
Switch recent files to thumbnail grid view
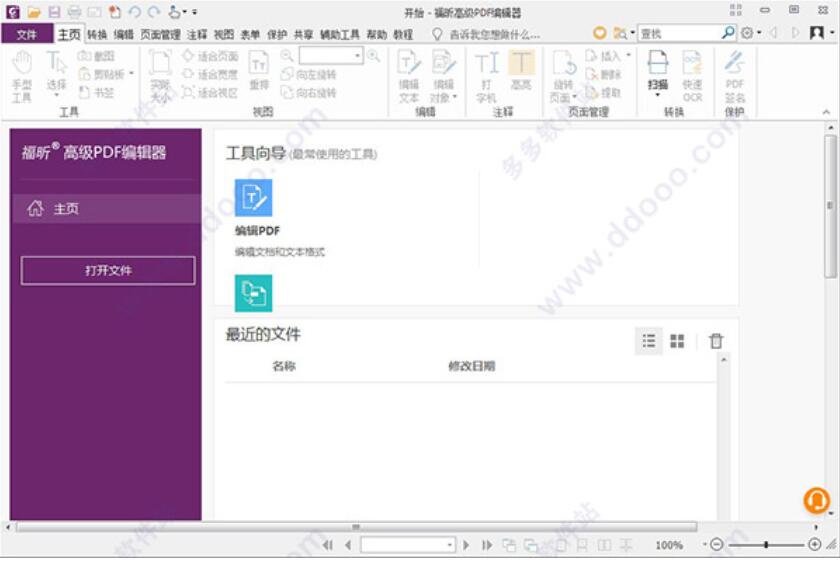[x=677, y=341]
